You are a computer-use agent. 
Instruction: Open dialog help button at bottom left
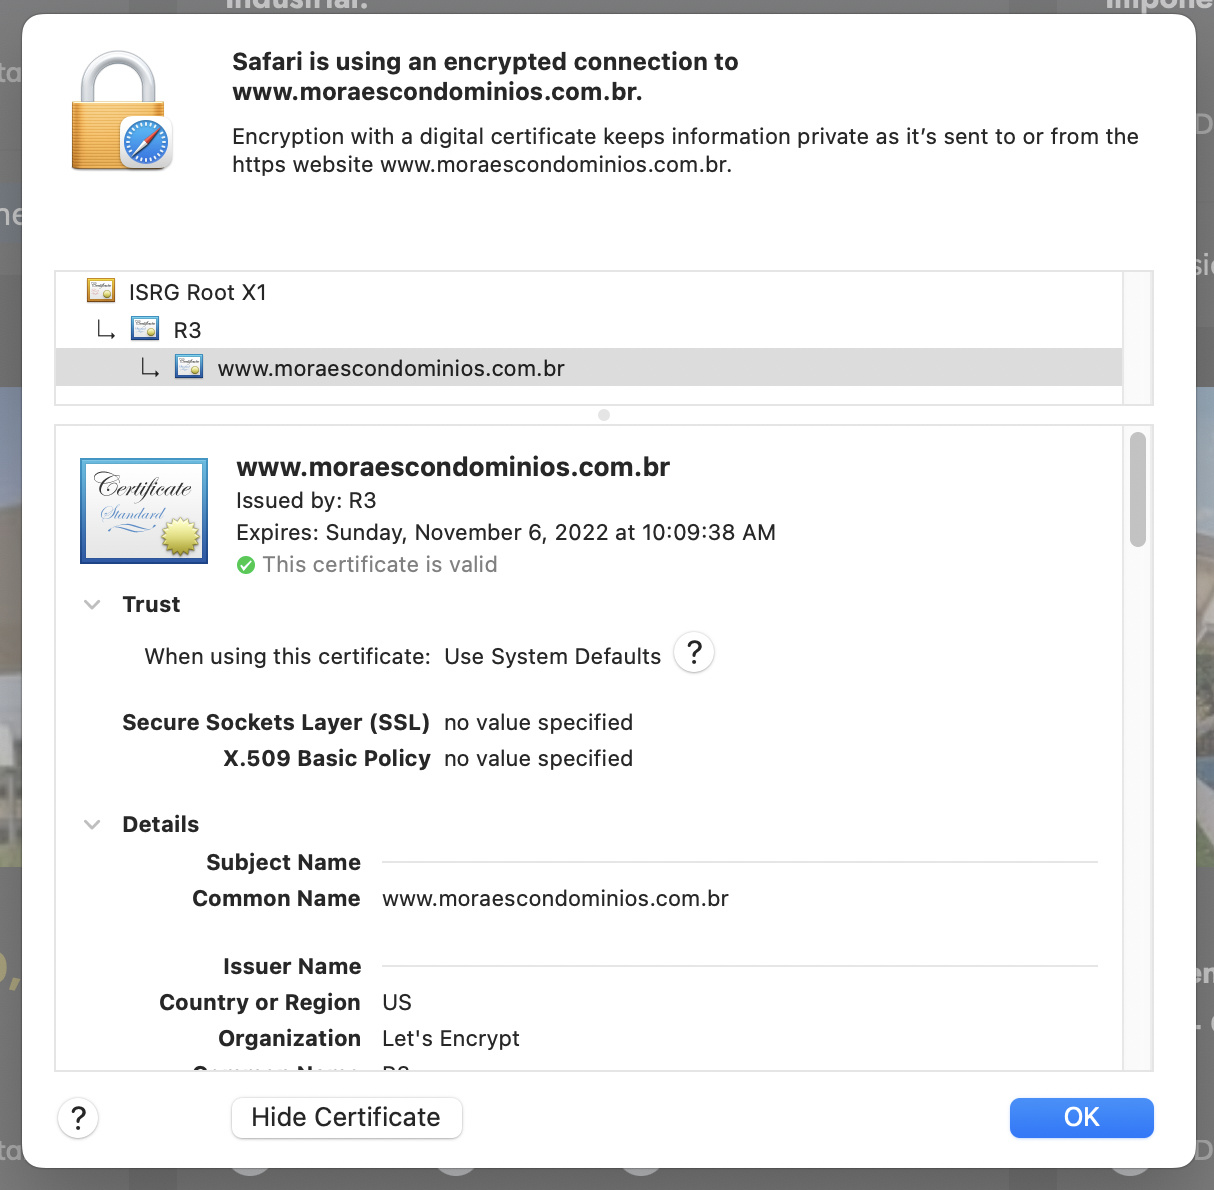pyautogui.click(x=78, y=1117)
